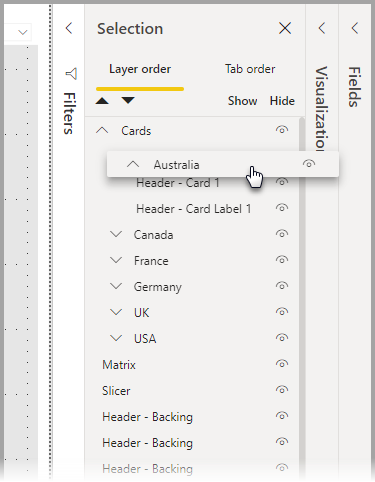
Task: Select the Australia group row
Action: coord(223,164)
